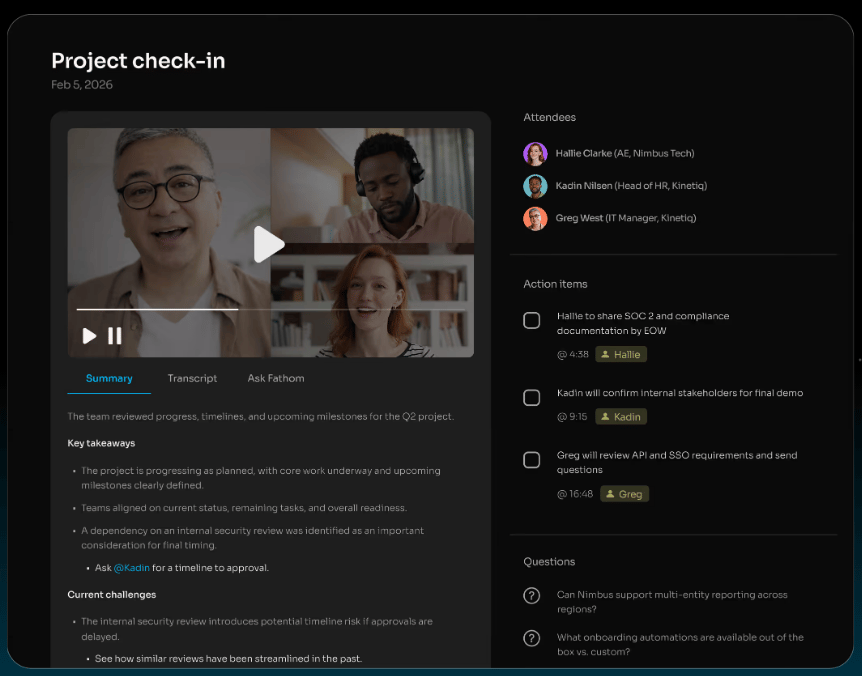This screenshot has height=676, width=862.
Task: Click the Project check-in title
Action: pyautogui.click(x=138, y=61)
